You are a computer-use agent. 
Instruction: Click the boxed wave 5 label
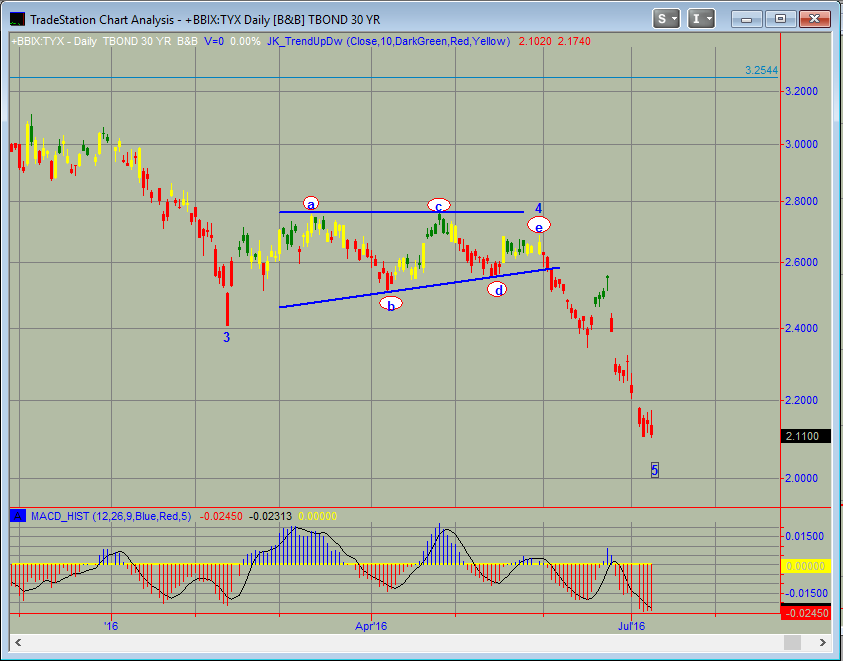coord(655,469)
